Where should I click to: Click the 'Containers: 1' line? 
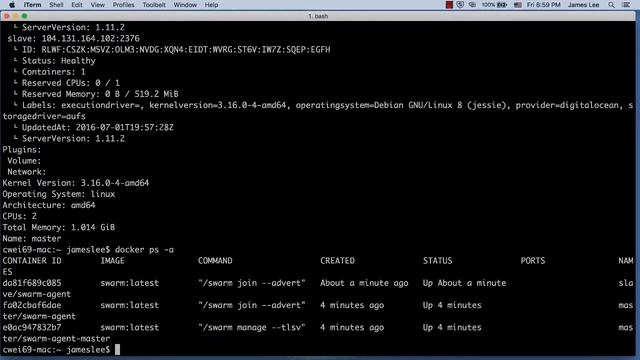(53, 72)
